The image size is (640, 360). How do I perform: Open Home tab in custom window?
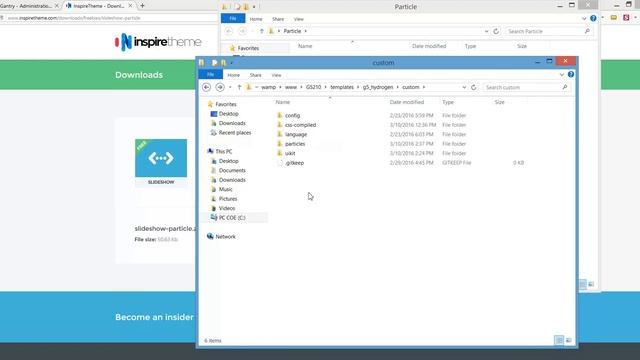coord(233,75)
